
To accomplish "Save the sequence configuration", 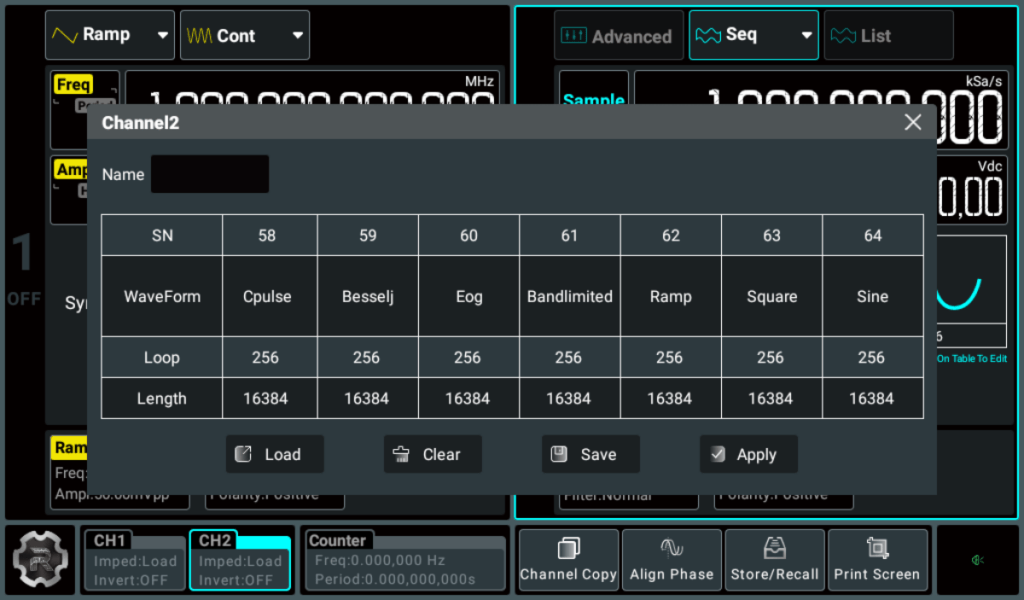I will click(590, 454).
